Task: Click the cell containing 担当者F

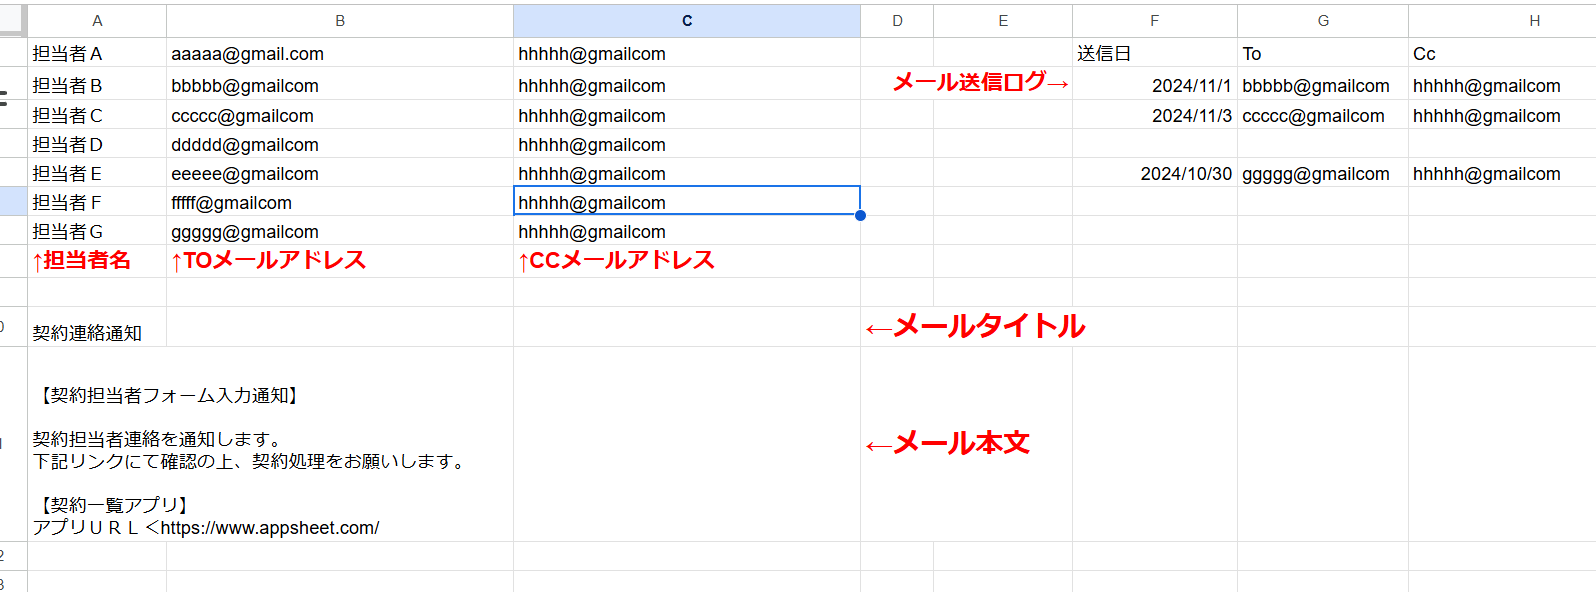Action: (x=97, y=202)
